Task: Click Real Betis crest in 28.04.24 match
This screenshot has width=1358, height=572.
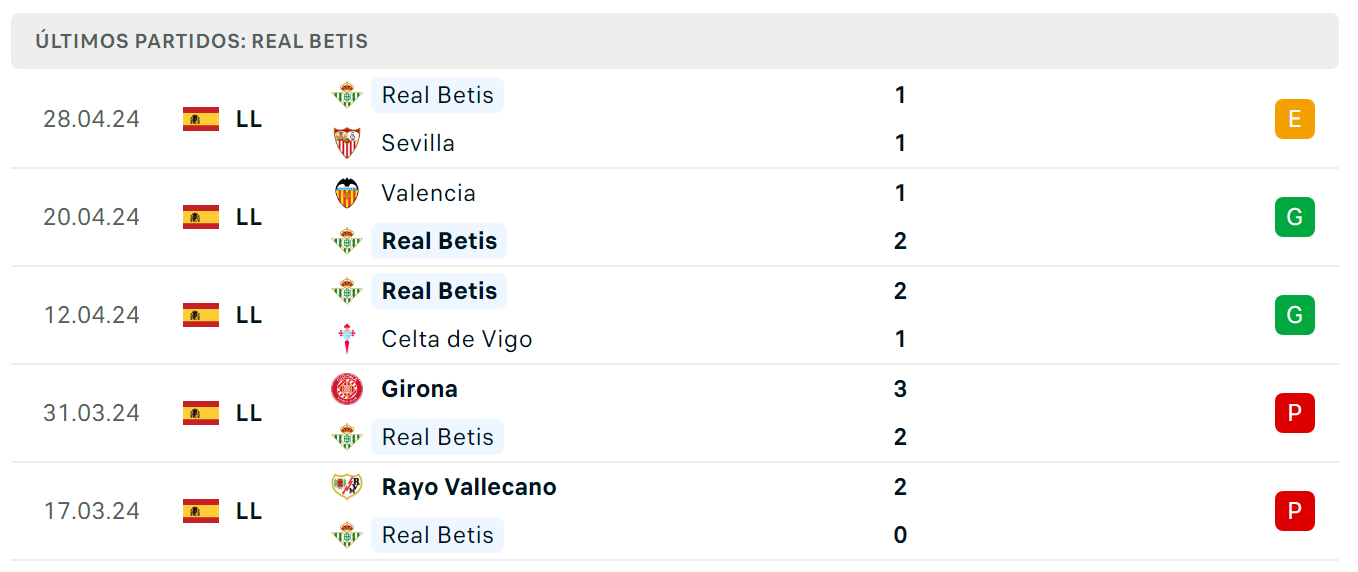Action: point(347,95)
